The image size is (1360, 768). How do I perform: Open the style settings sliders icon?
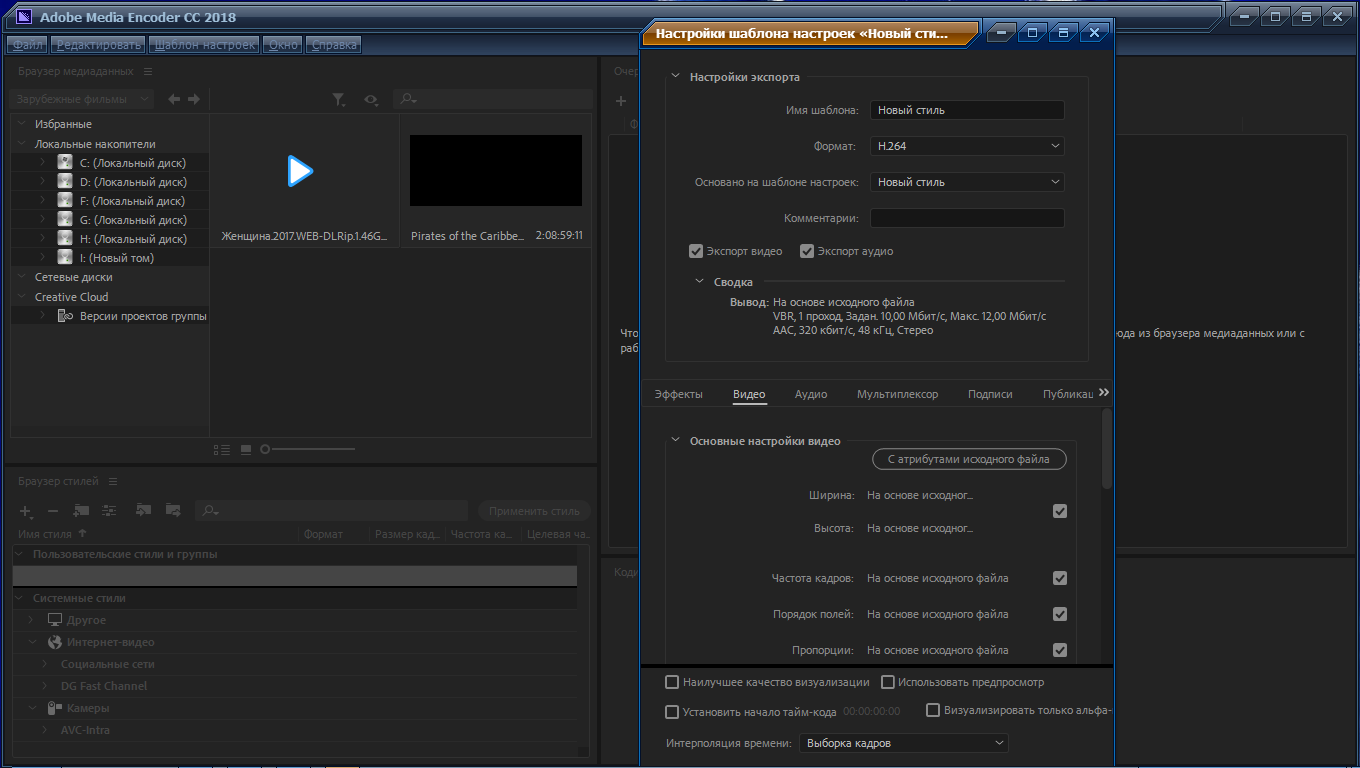[109, 510]
